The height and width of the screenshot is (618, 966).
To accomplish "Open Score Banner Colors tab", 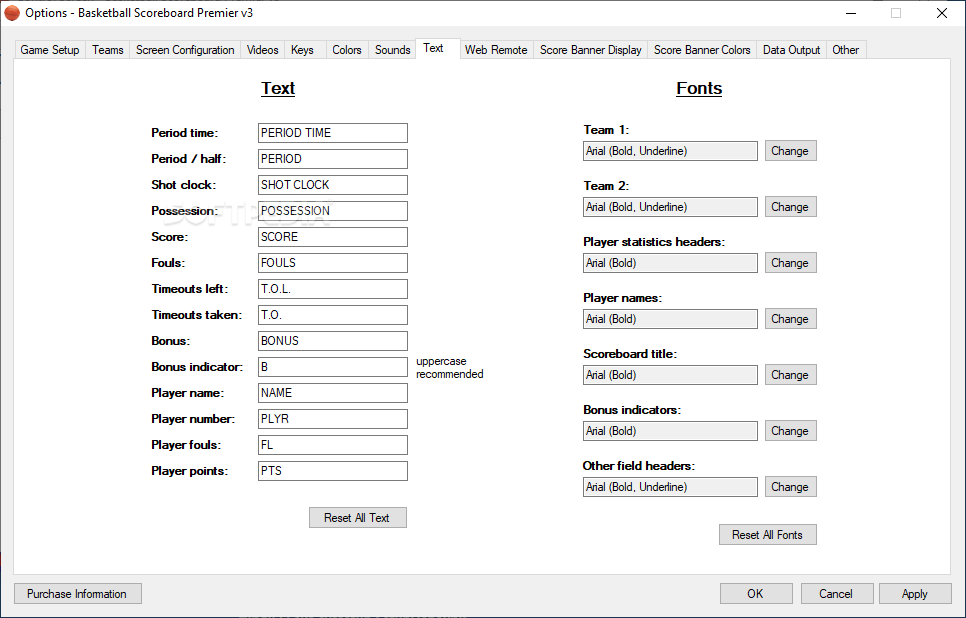I will point(702,50).
